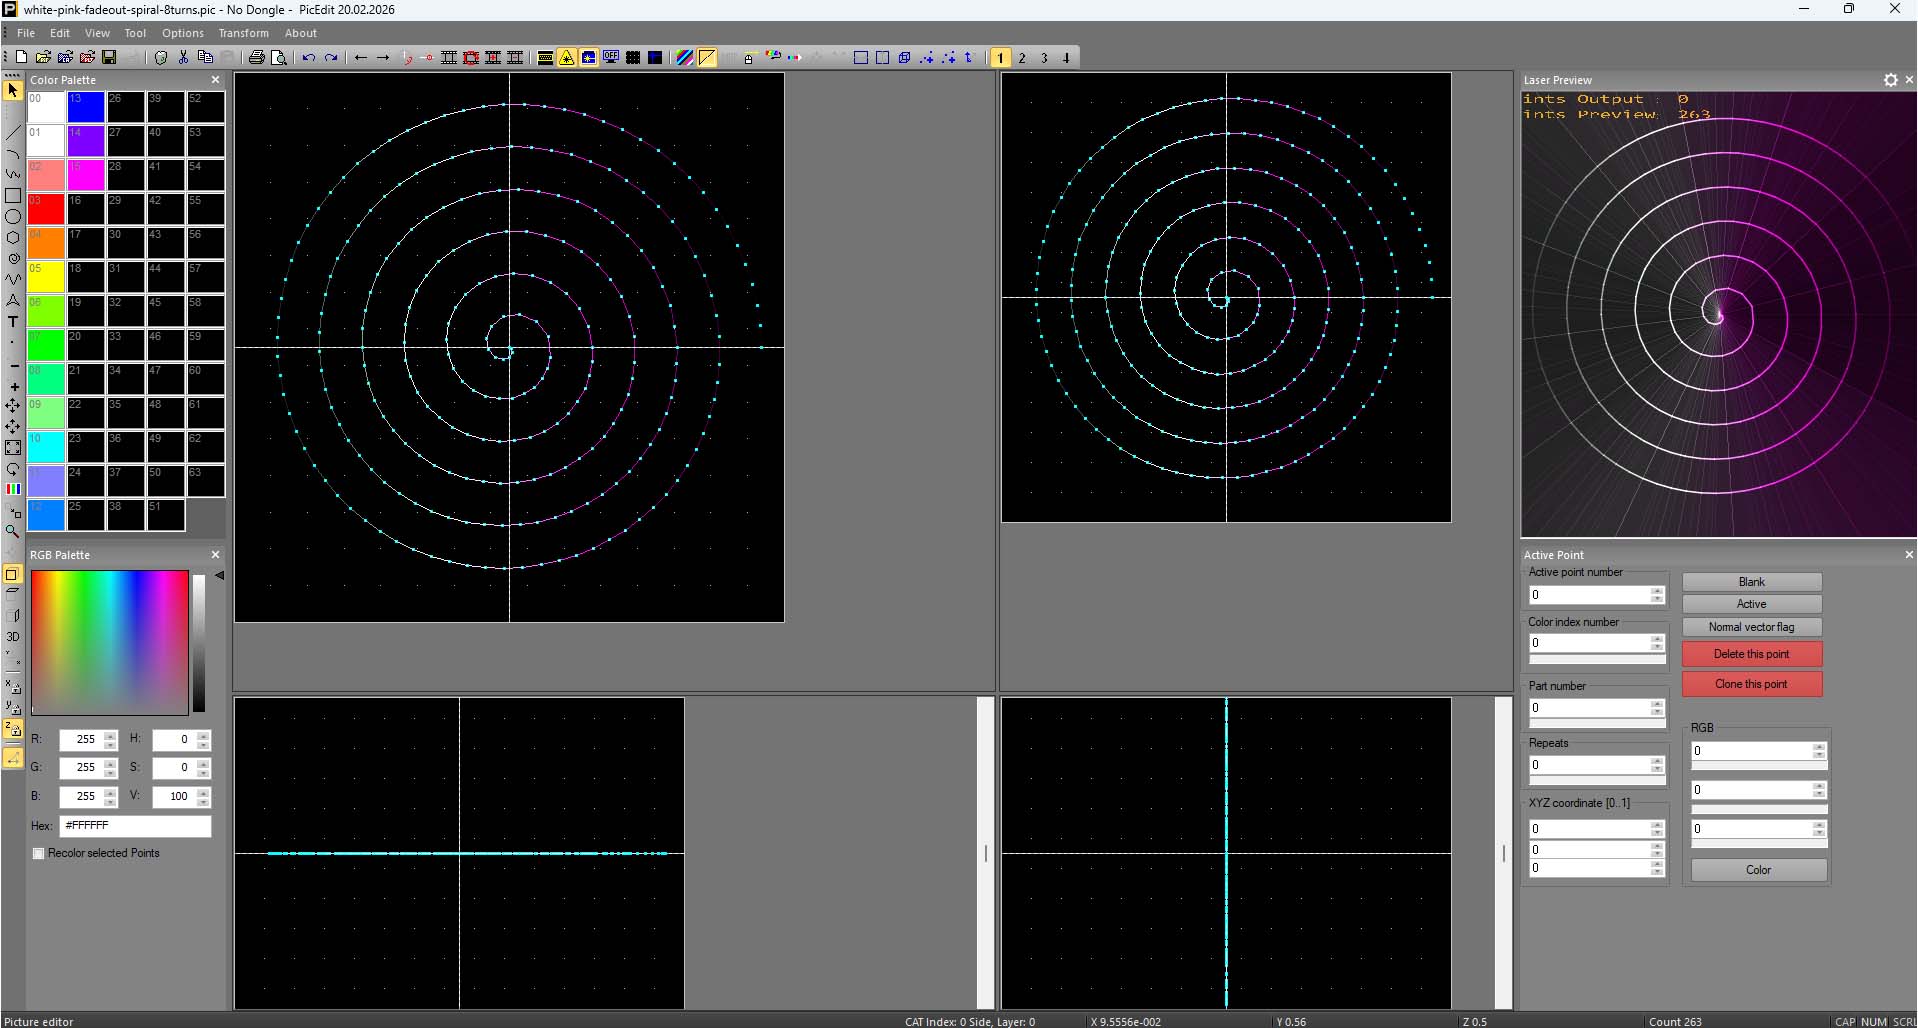Viewport: 1918px width, 1028px height.
Task: Open Laser Preview settings gear
Action: pos(1890,80)
